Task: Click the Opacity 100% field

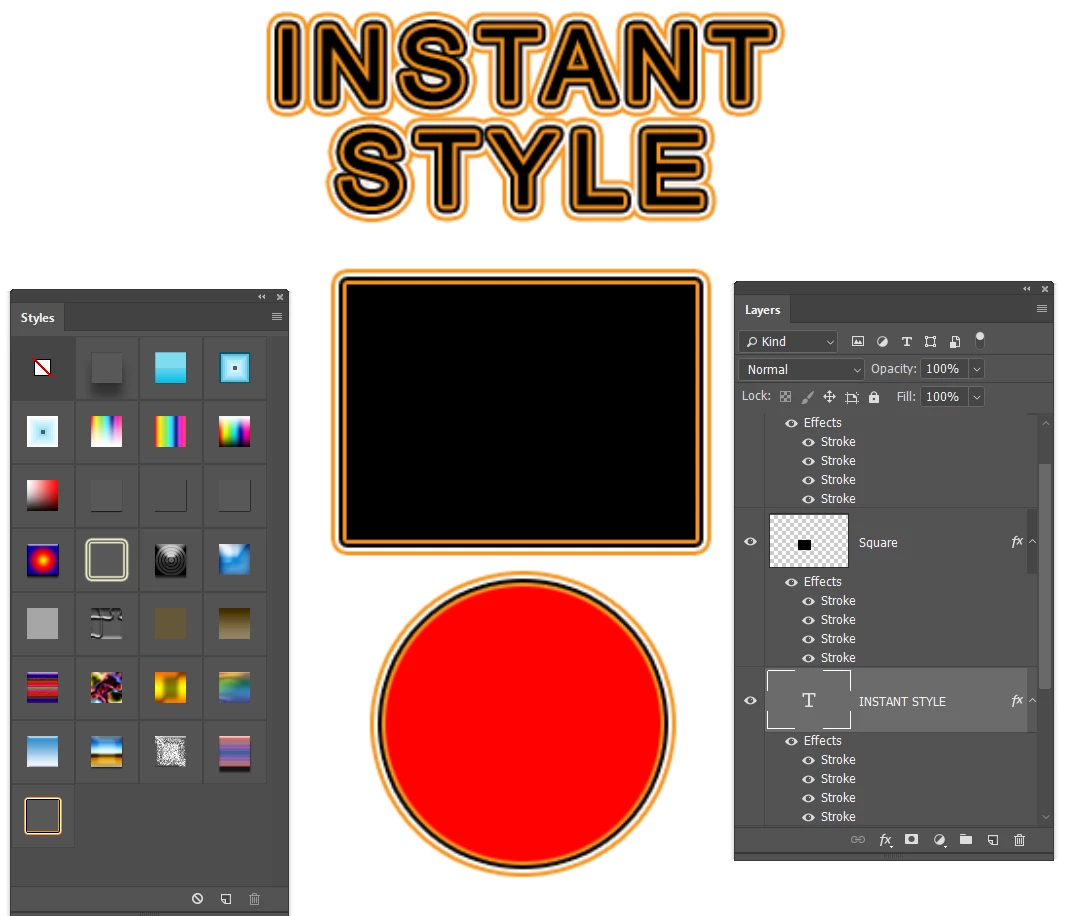Action: 943,369
